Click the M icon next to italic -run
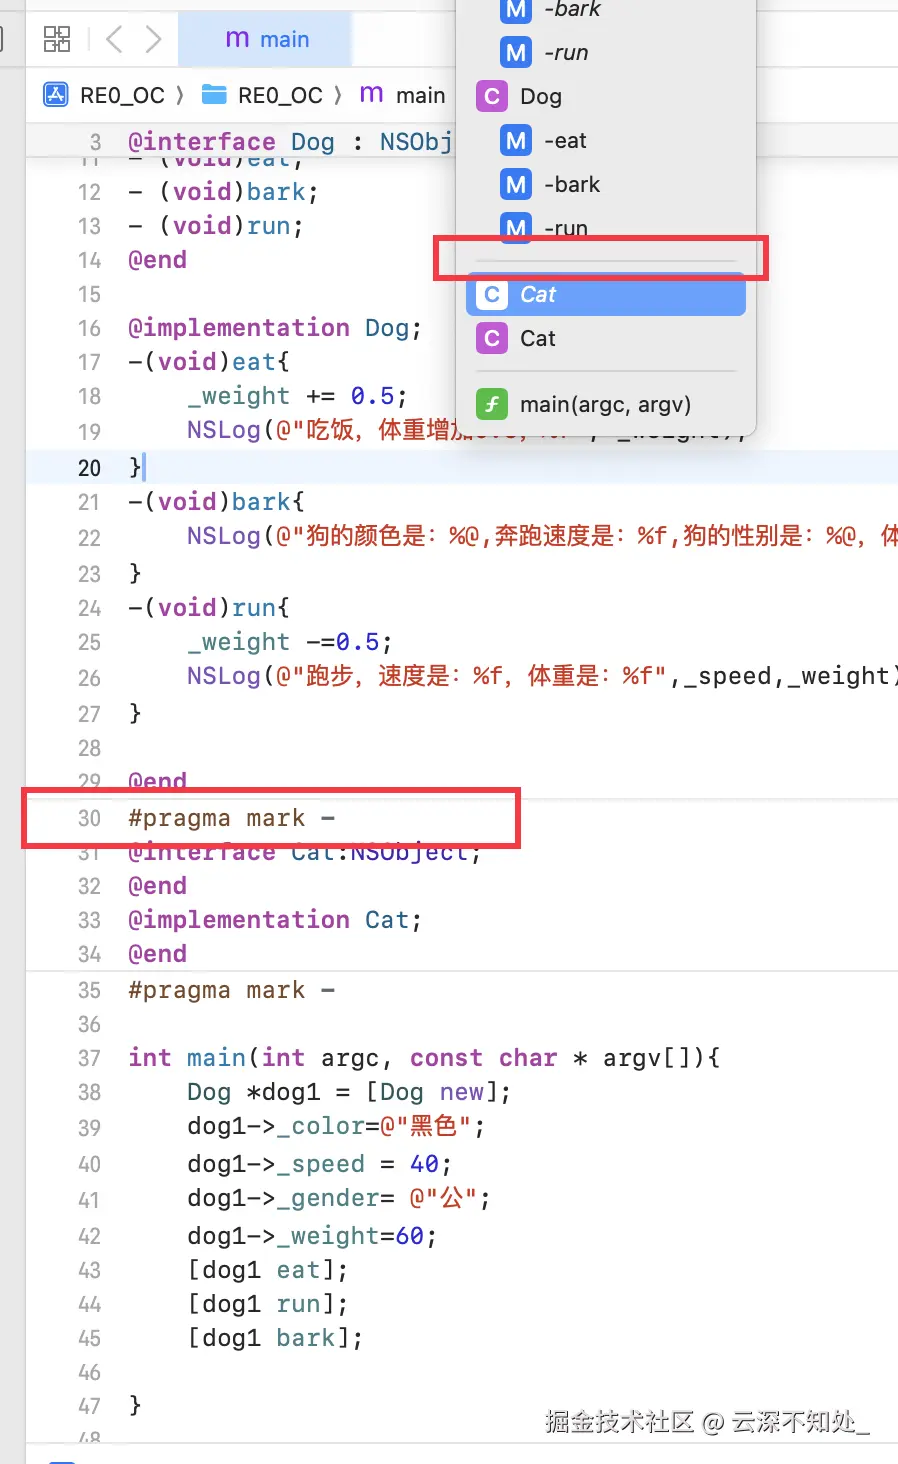The image size is (898, 1464). (514, 53)
